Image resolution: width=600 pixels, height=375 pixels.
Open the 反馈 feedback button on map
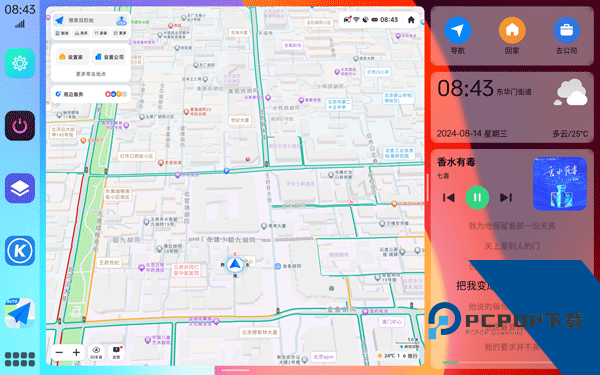tap(116, 353)
